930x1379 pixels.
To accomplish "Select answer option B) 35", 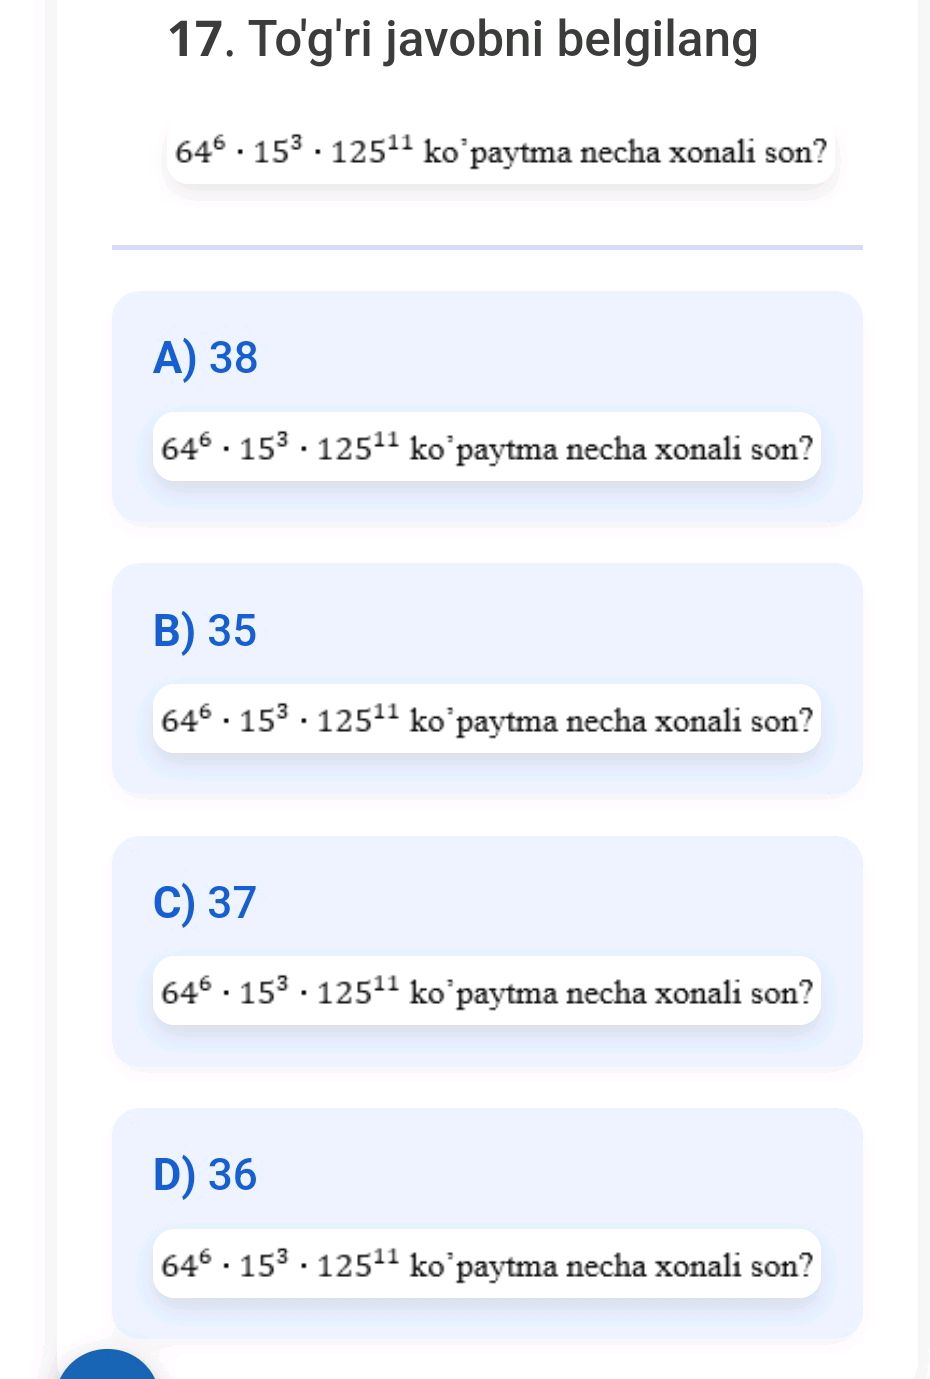I will point(486,677).
